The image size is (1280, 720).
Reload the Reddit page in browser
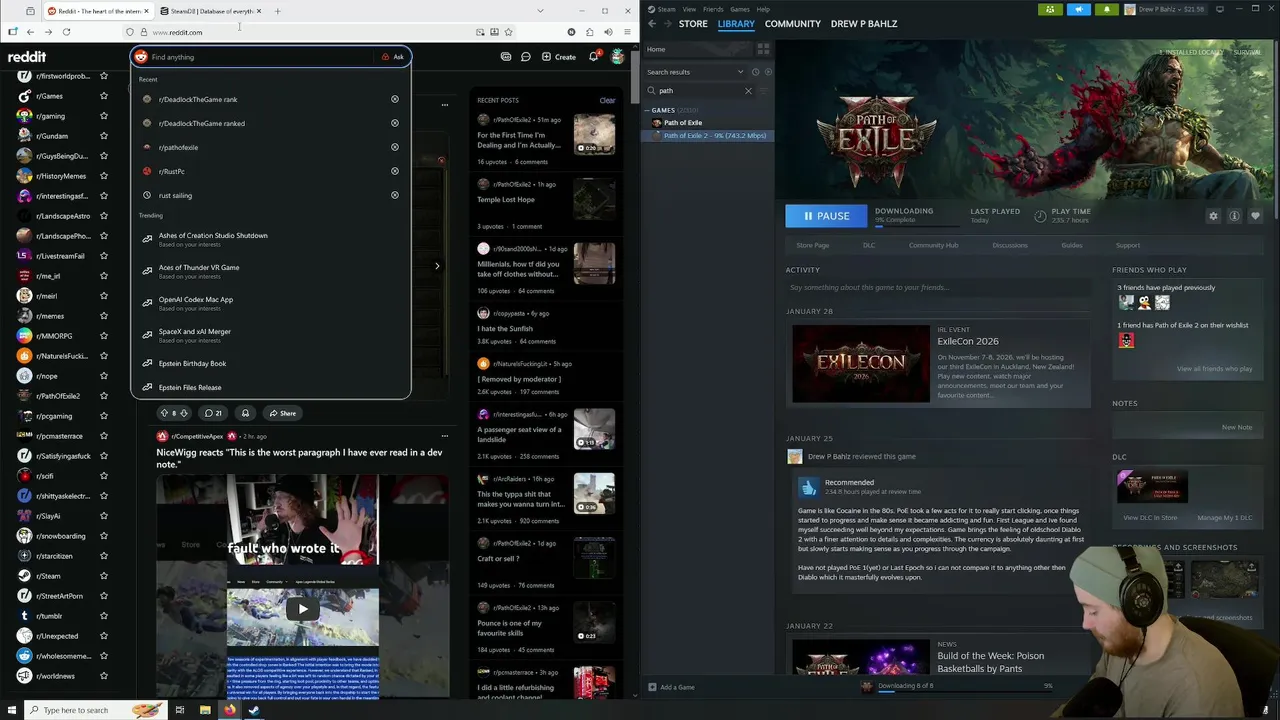point(66,32)
